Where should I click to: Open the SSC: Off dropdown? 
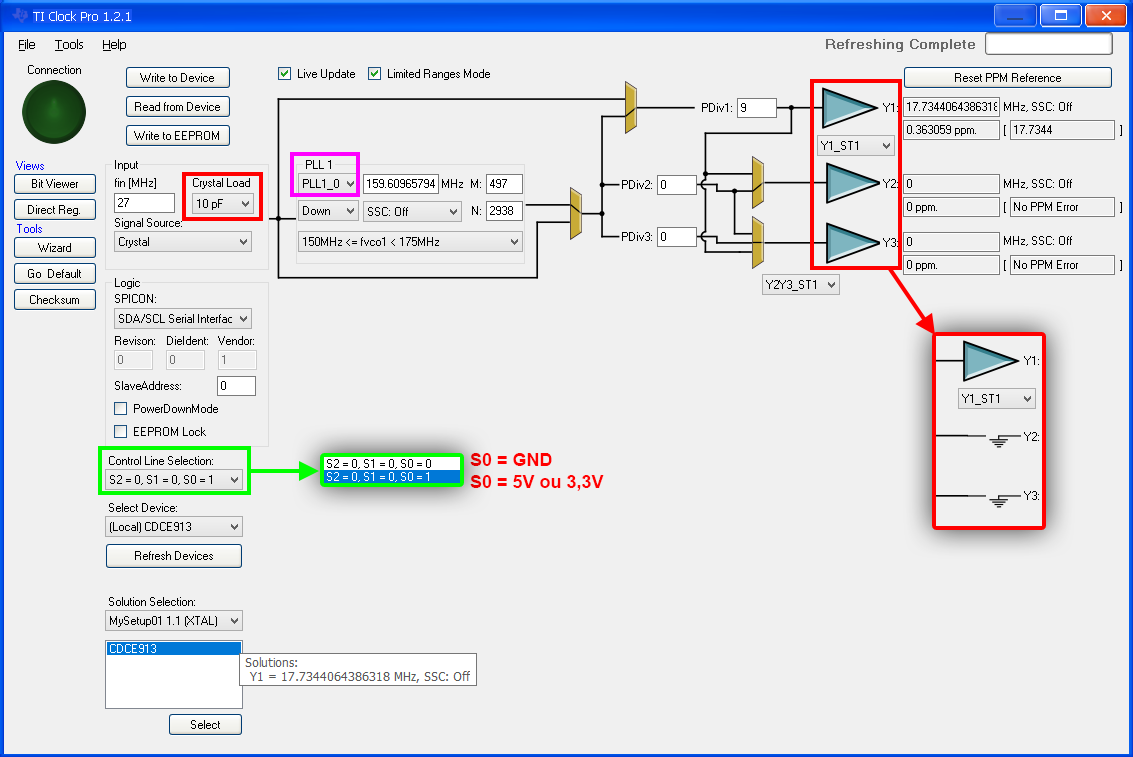pos(412,212)
